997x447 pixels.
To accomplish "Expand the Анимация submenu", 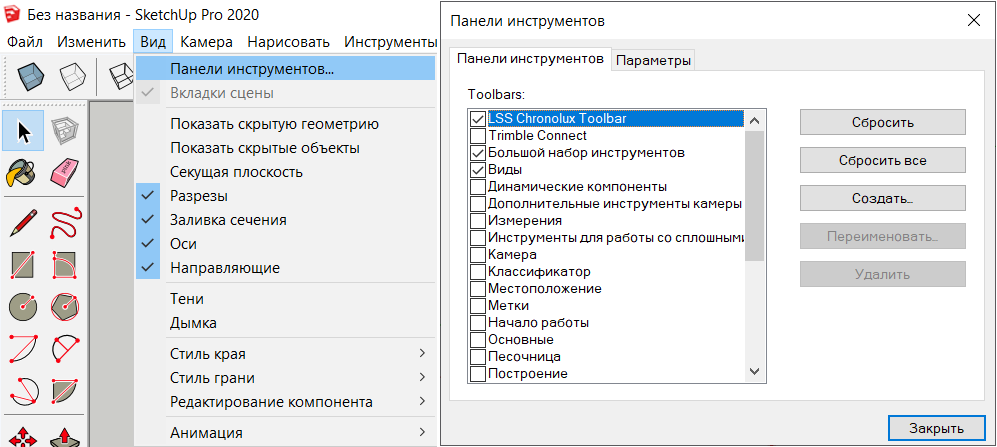I will [285, 433].
